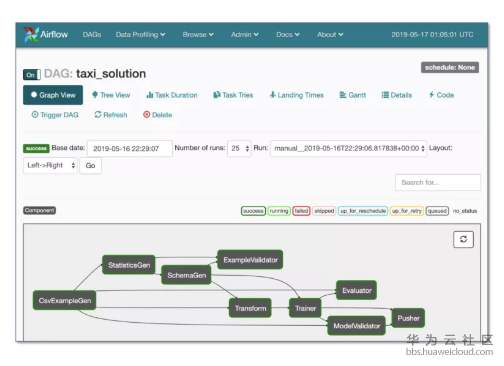The height and width of the screenshot is (366, 504).
Task: Select the Trainer task node
Action: click(x=305, y=308)
